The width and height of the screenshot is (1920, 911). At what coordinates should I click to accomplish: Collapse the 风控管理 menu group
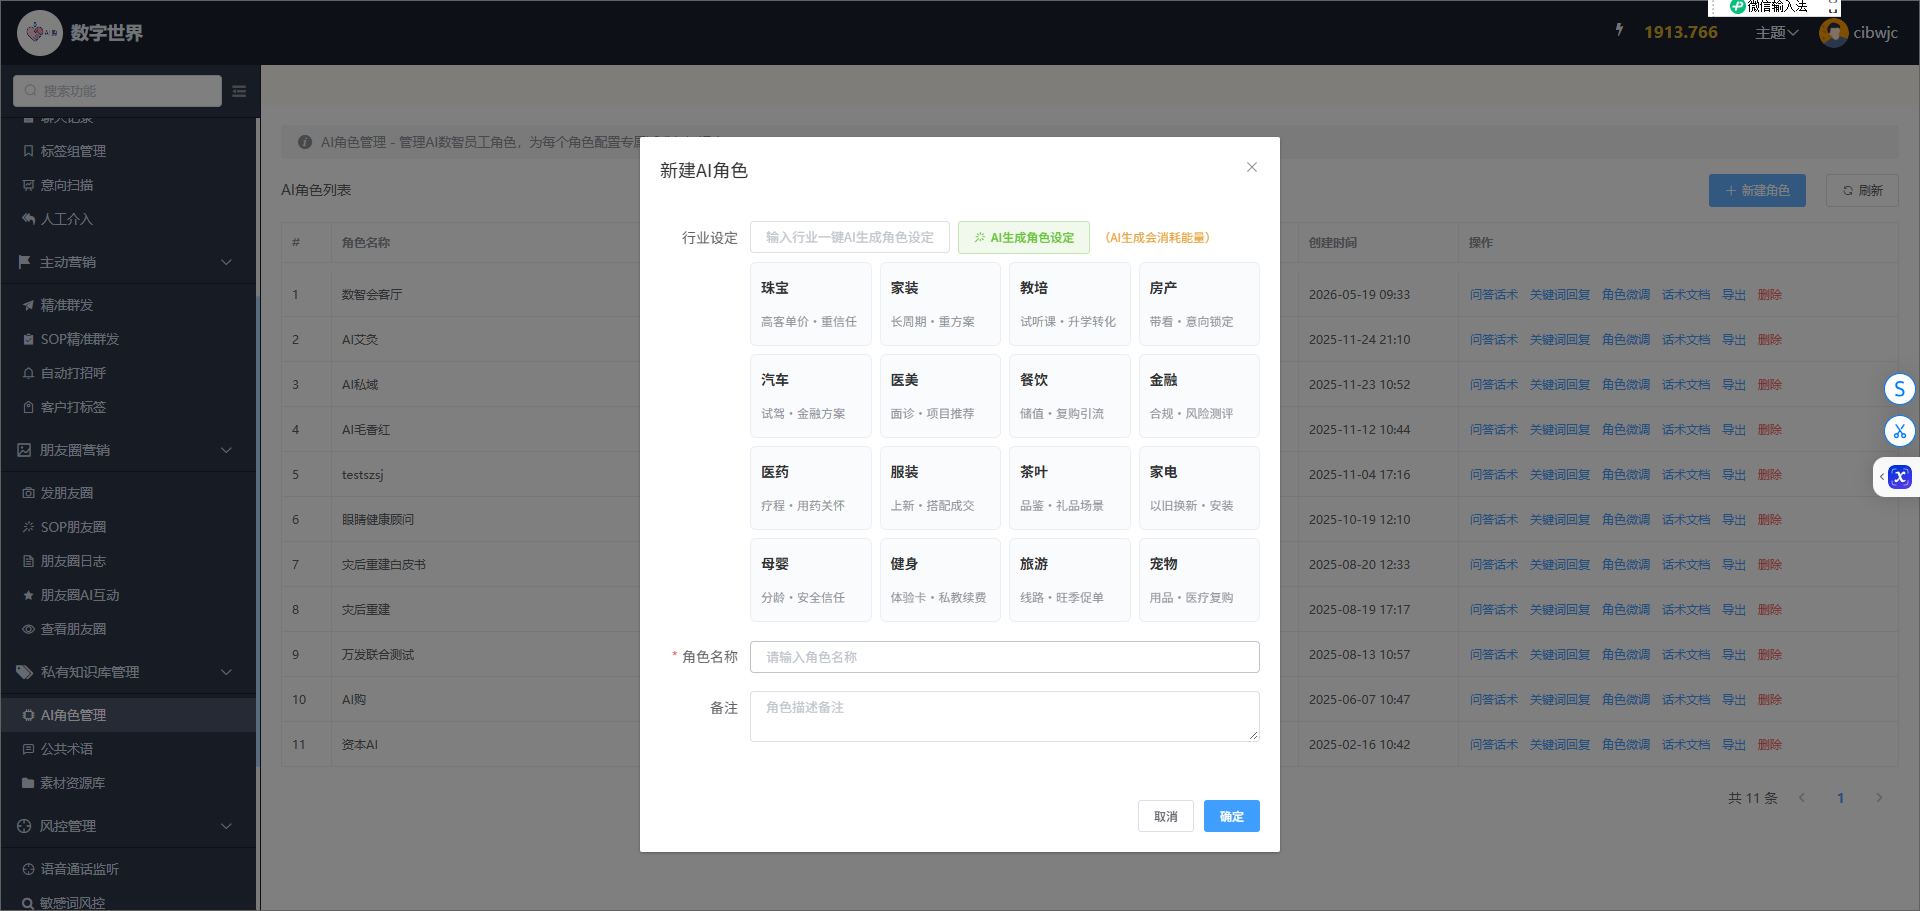click(x=128, y=826)
